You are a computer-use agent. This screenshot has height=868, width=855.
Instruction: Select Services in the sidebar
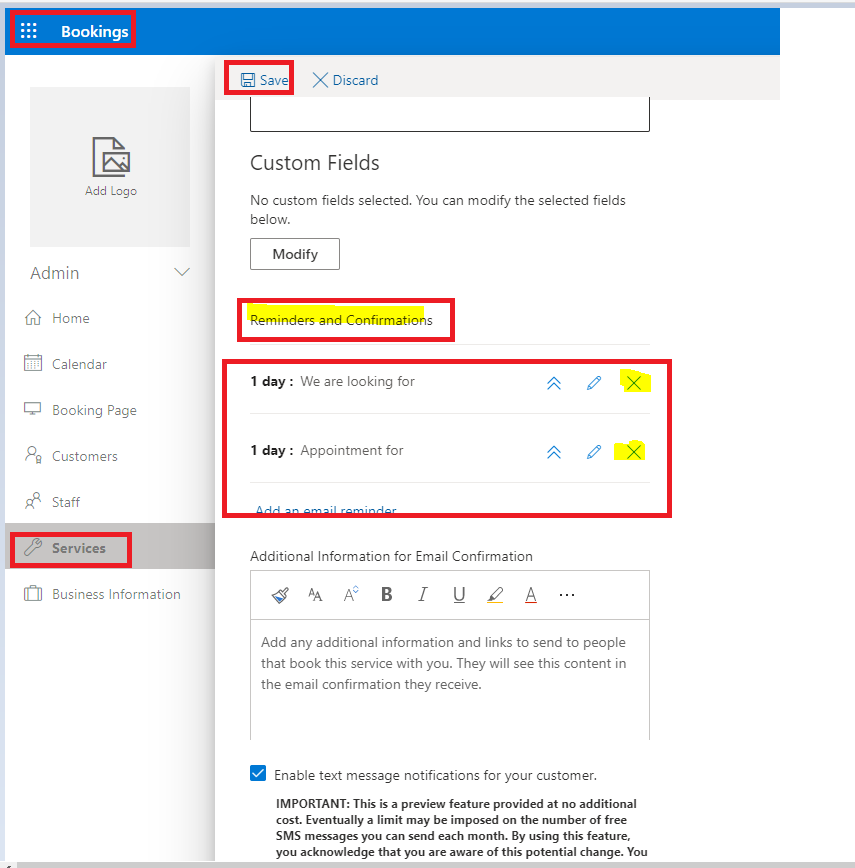(110, 548)
